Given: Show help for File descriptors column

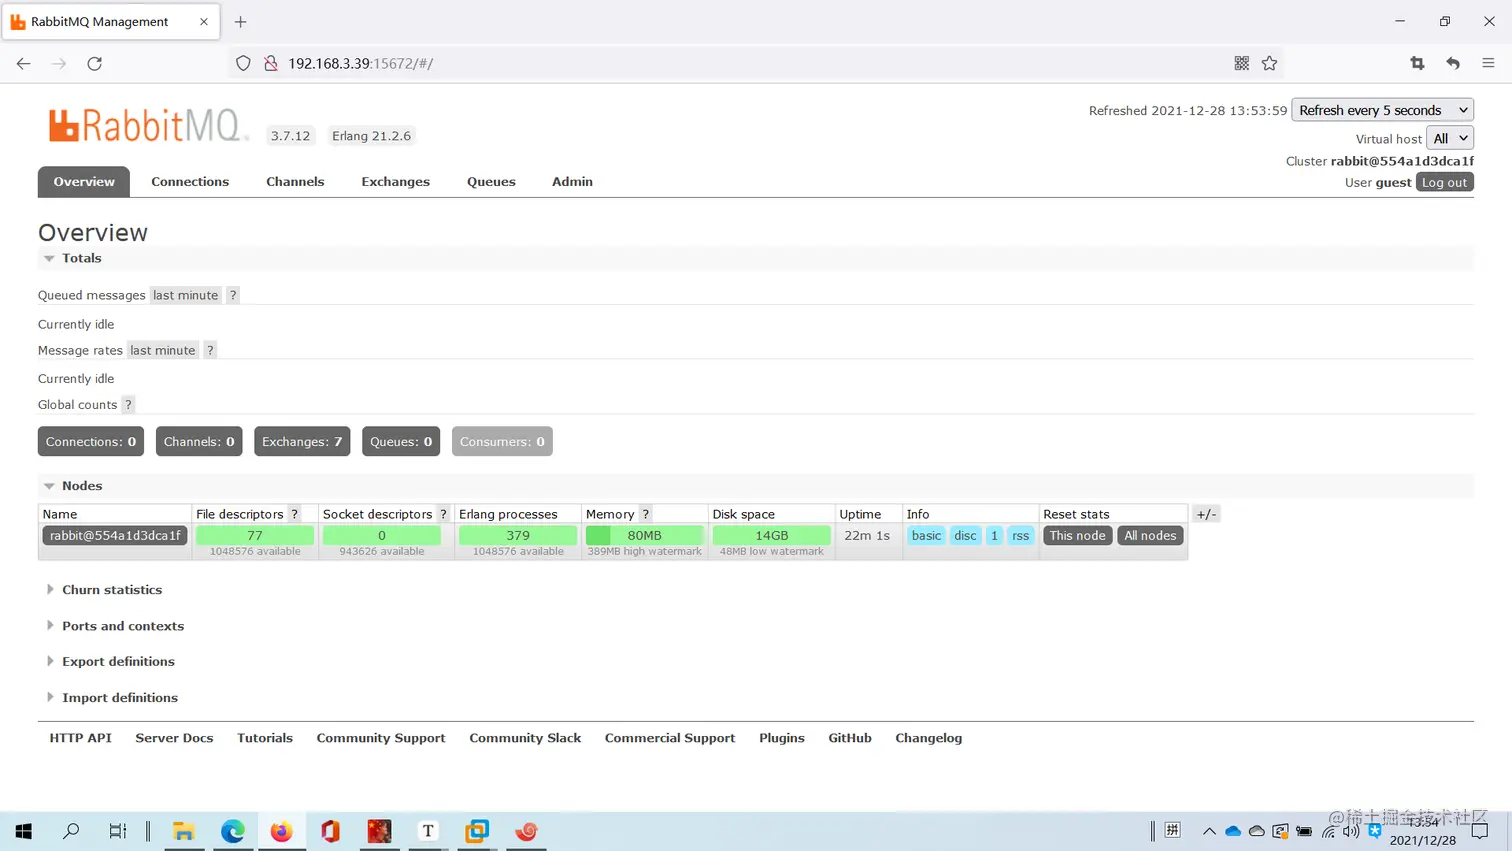Looking at the screenshot, I should click(294, 514).
